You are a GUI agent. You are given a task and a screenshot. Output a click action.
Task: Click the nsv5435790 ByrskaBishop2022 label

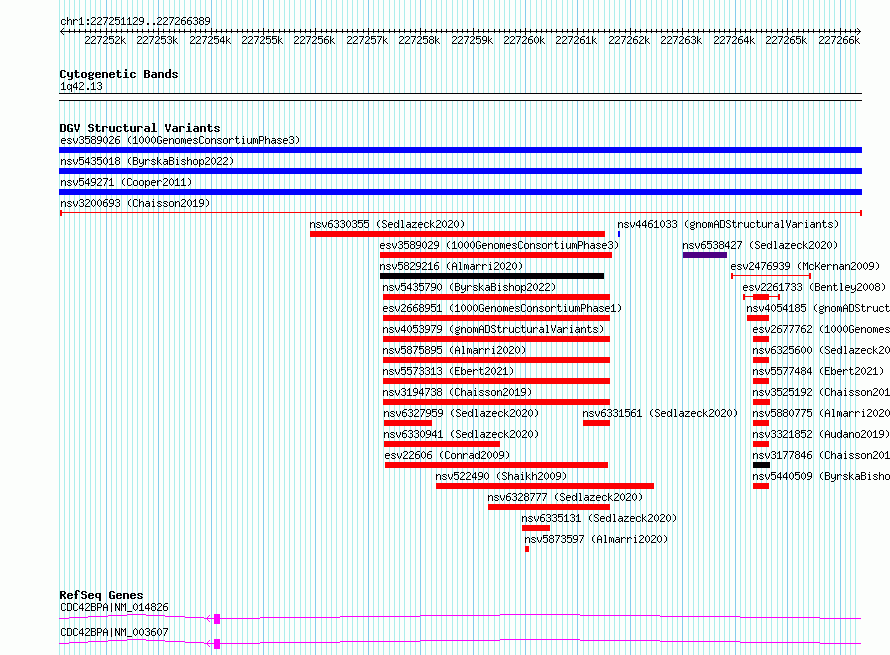469,287
